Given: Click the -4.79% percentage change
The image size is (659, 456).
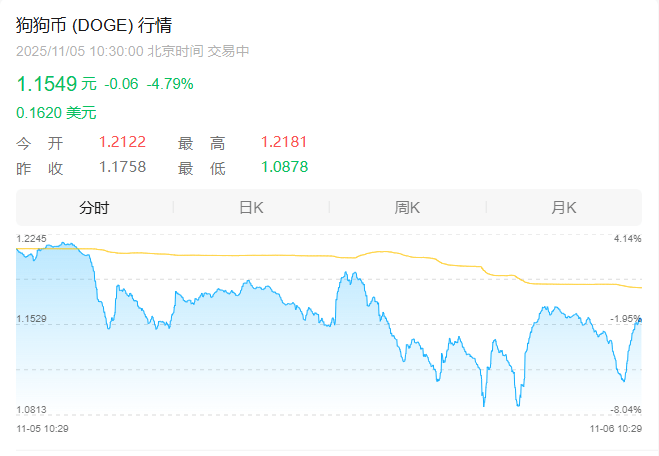Looking at the screenshot, I should (170, 84).
